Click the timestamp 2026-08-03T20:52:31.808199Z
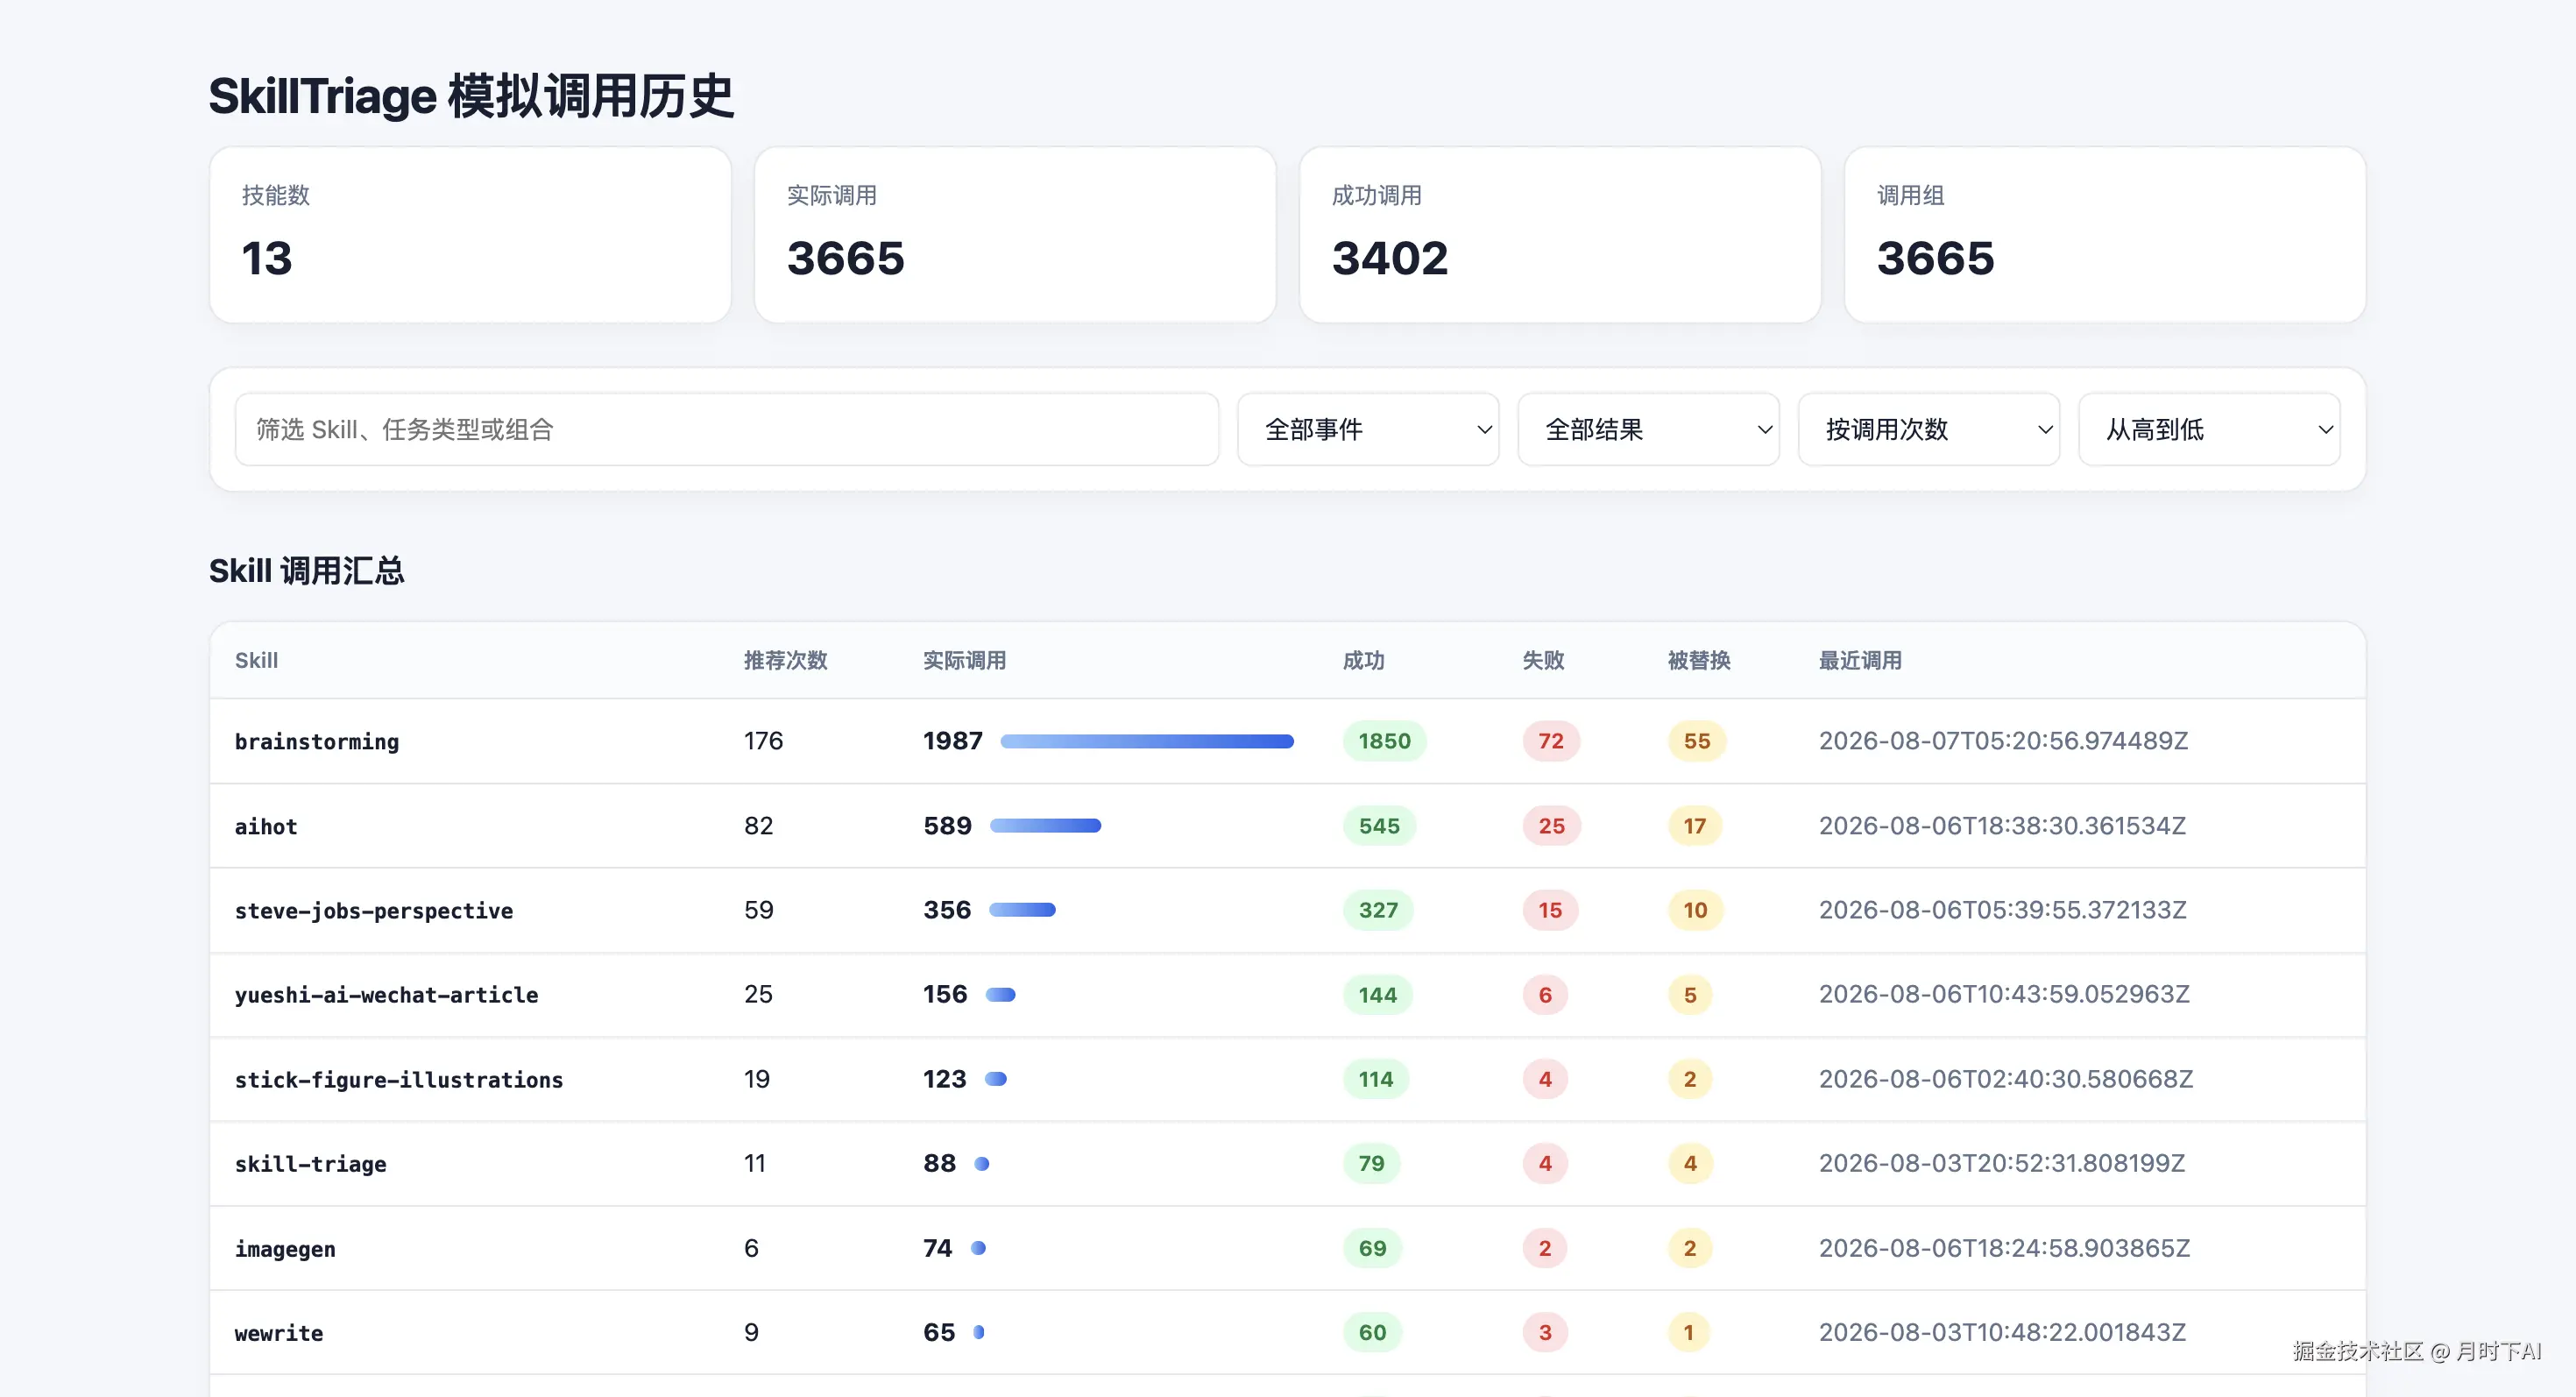Viewport: 2576px width, 1397px height. (x=2002, y=1163)
